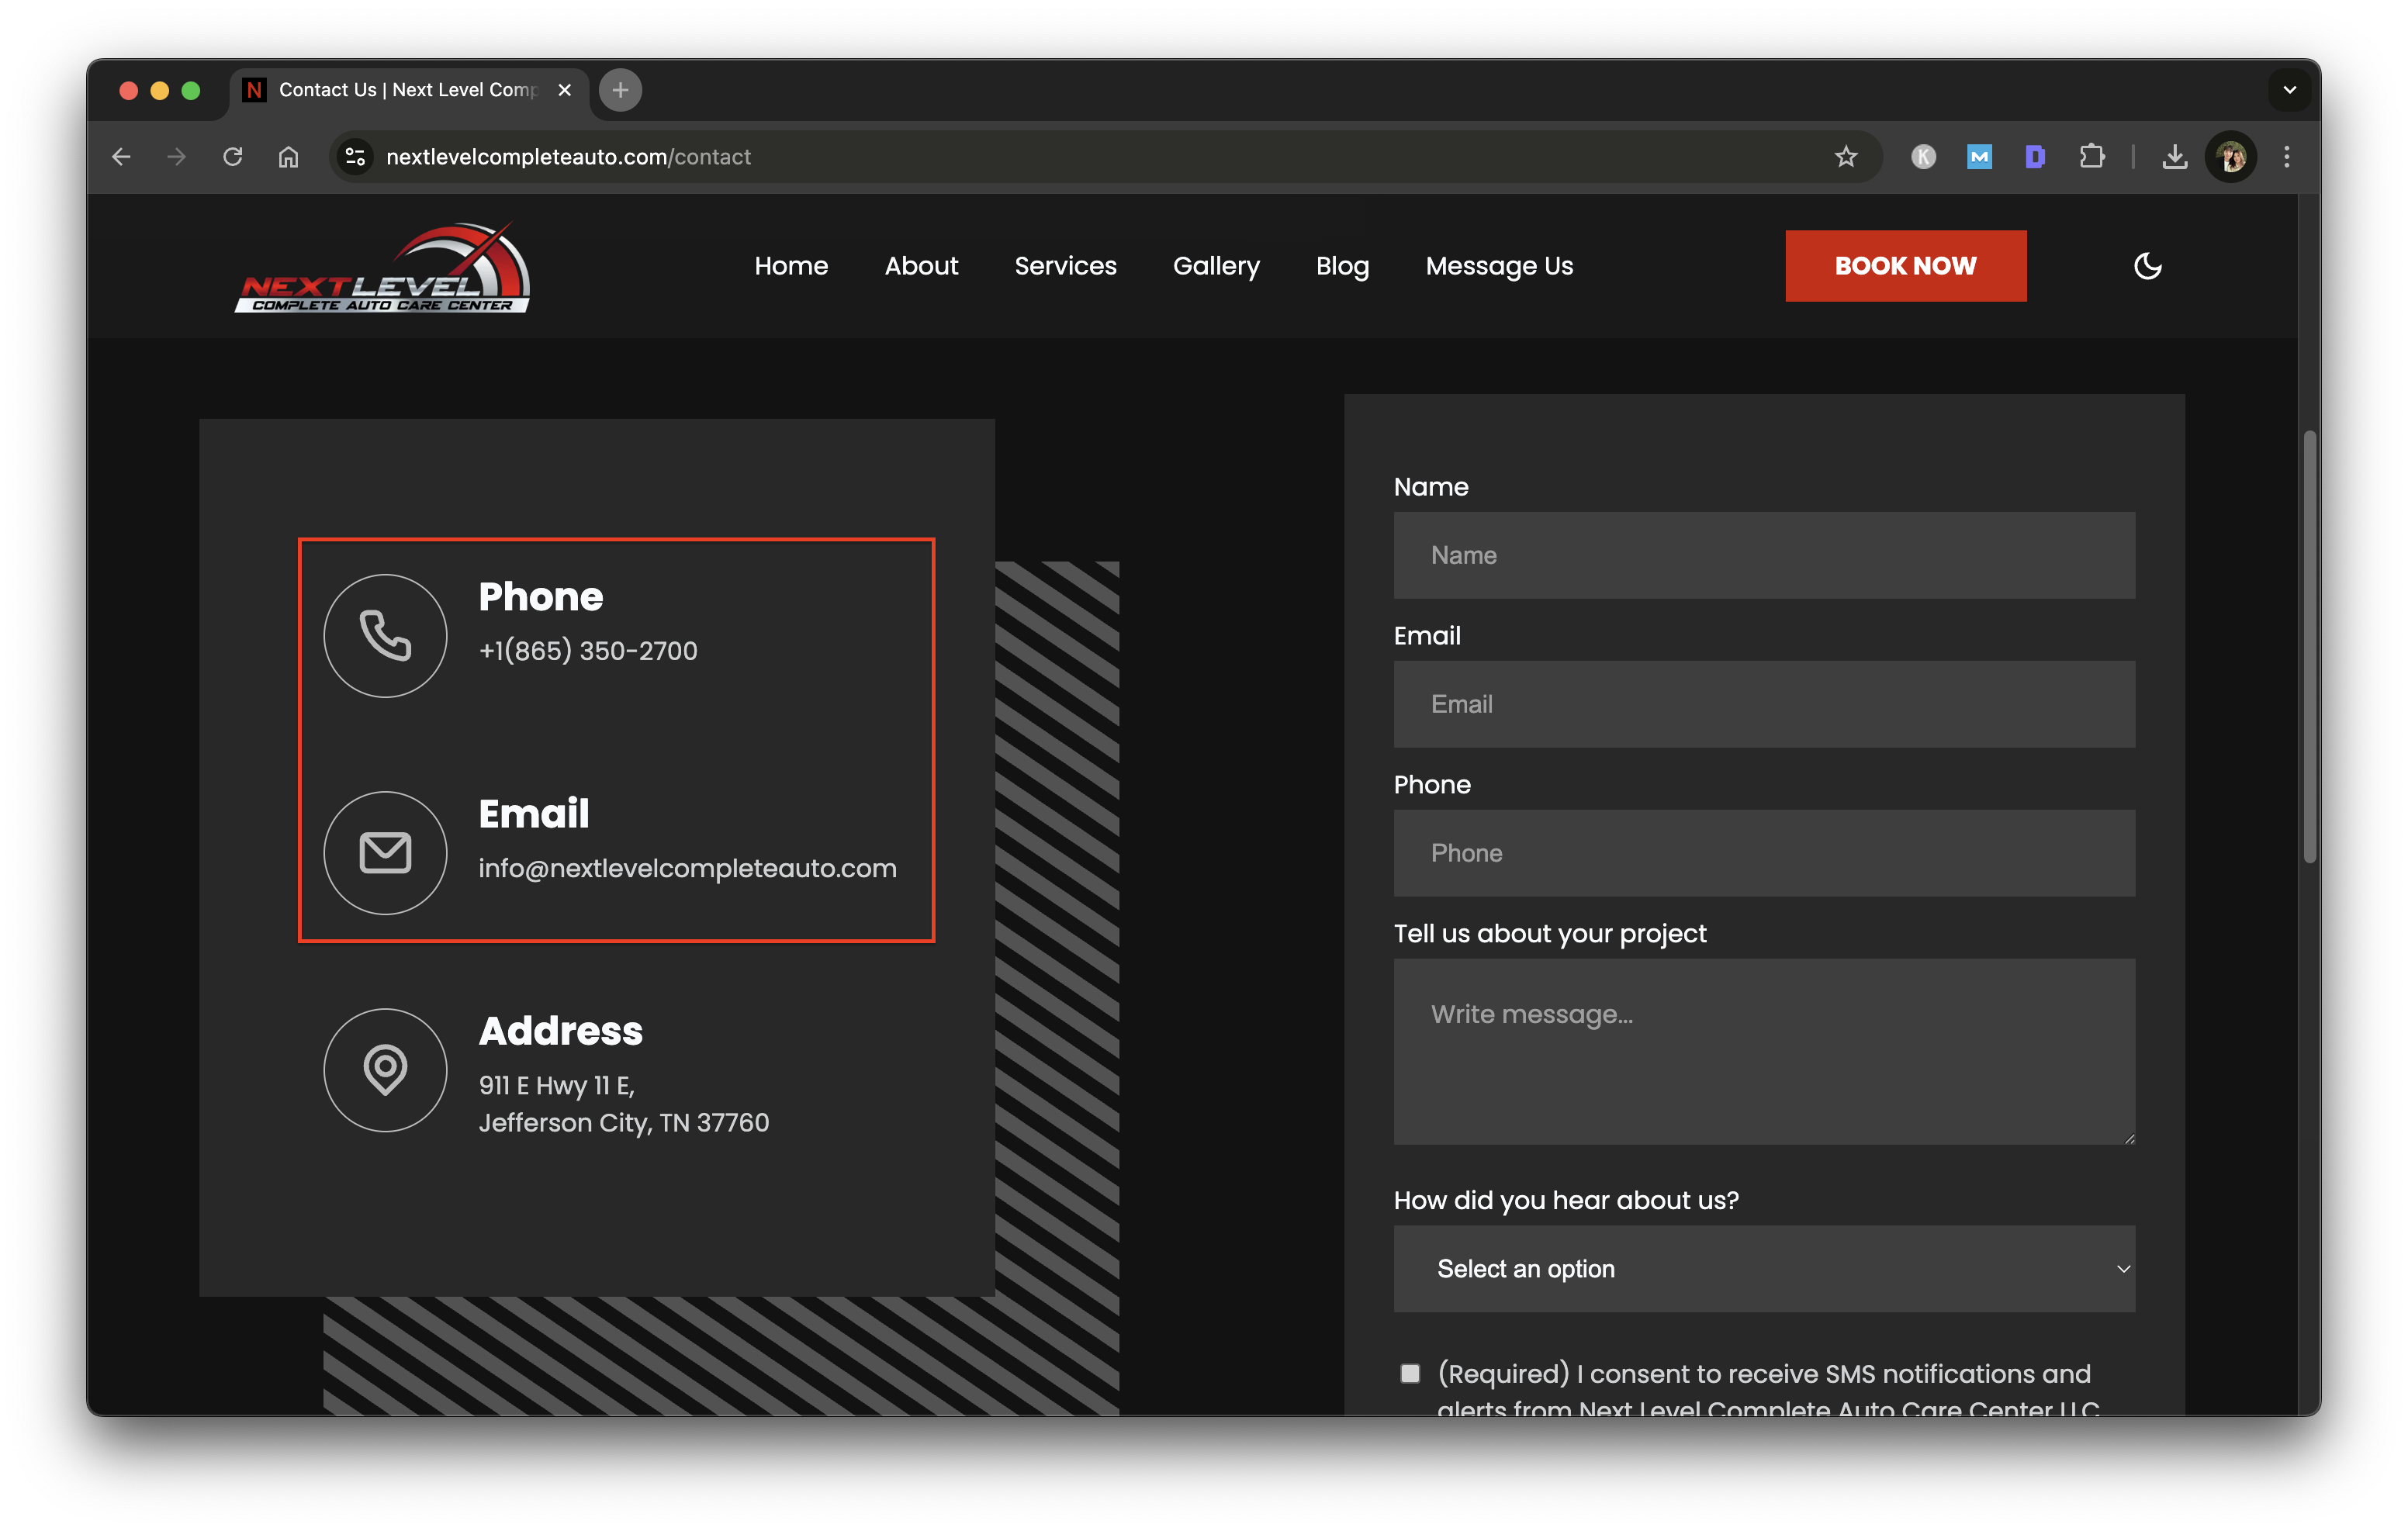The image size is (2408, 1531).
Task: Toggle dark mode with moon icon
Action: (2148, 266)
